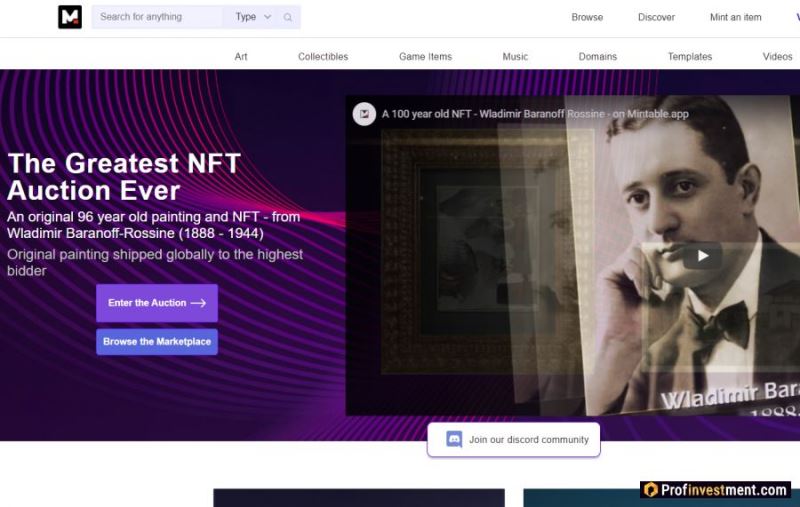Click 'Browse the Marketplace' button

[x=157, y=342]
